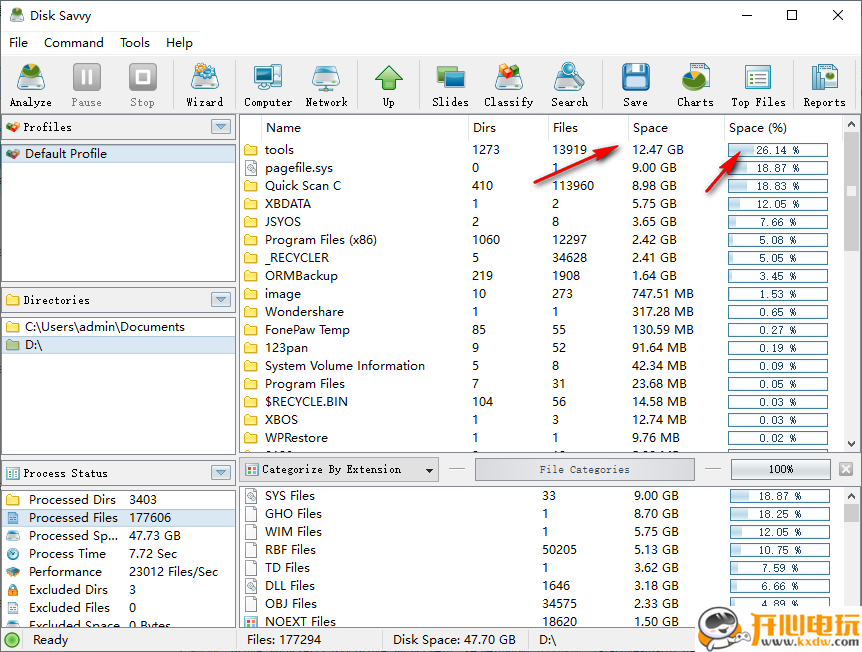Screen dimensions: 862x652
Task: Click the 100% filter button
Action: click(x=780, y=470)
